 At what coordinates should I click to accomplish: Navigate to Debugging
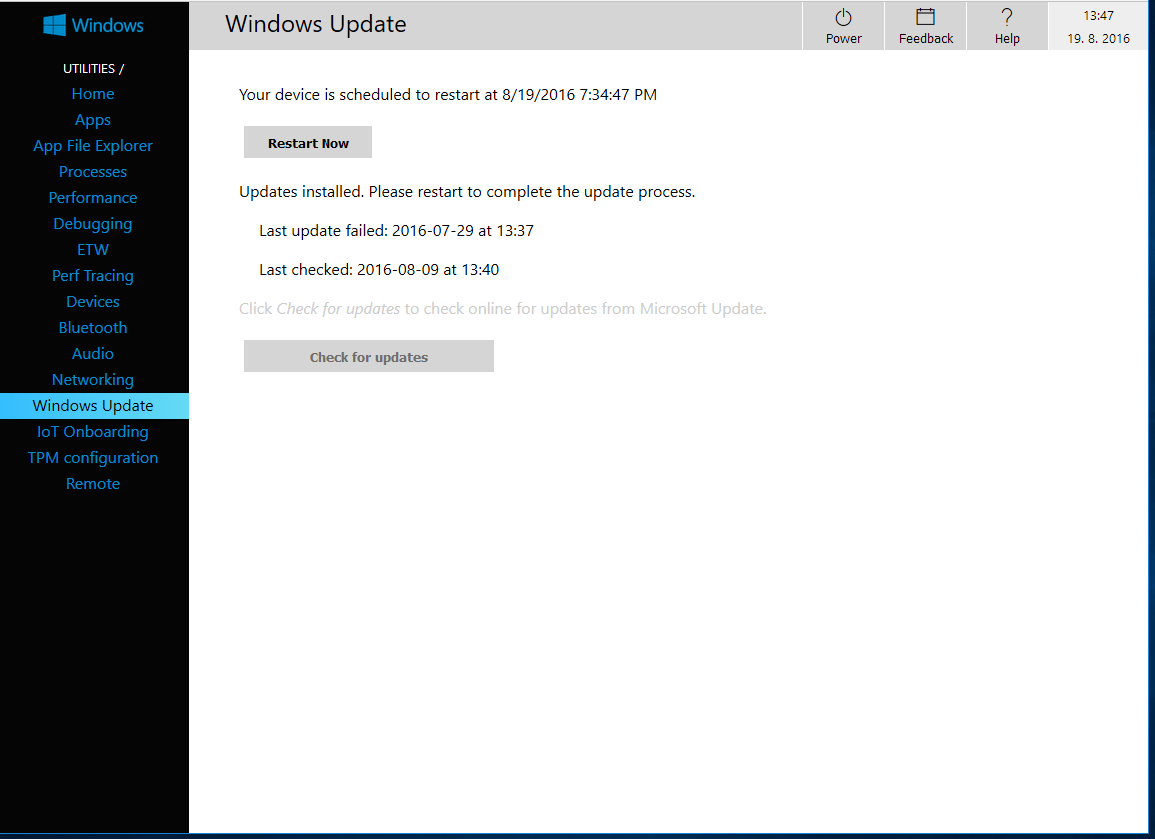(x=93, y=223)
